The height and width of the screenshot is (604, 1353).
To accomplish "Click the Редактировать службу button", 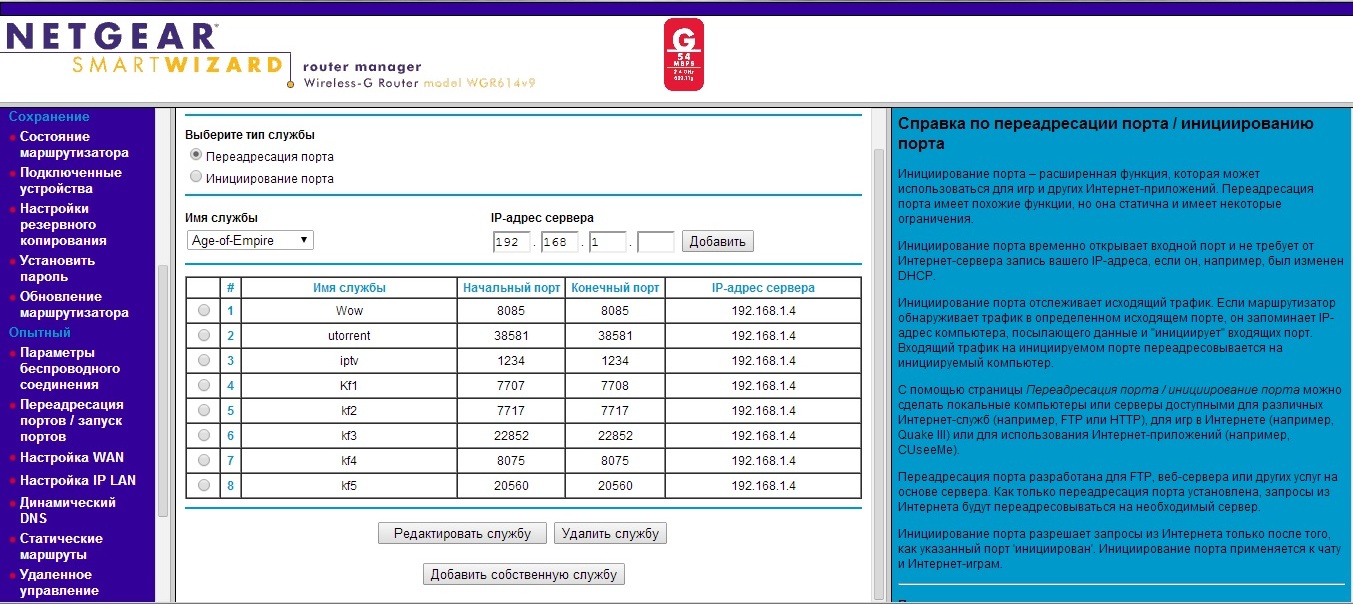I will (462, 533).
